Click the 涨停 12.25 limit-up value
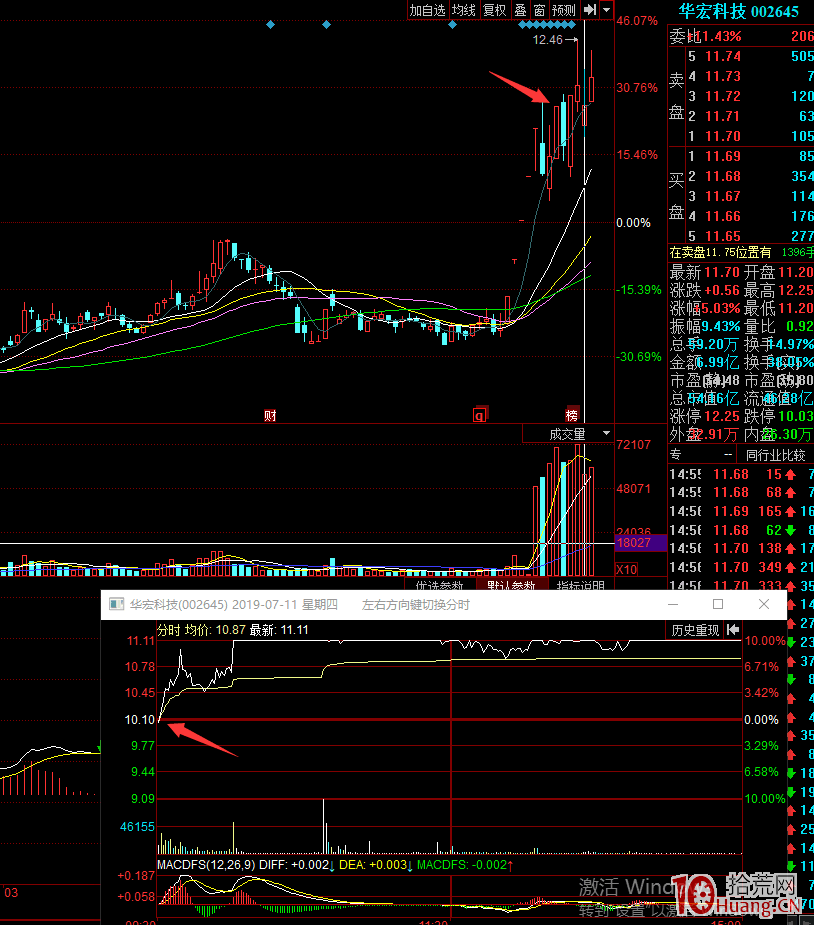This screenshot has width=814, height=925. [x=721, y=416]
